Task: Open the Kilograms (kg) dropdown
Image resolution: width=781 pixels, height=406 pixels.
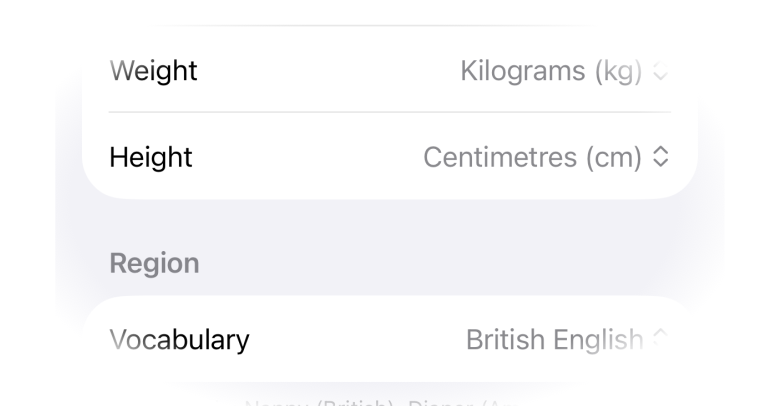Action: [x=552, y=72]
